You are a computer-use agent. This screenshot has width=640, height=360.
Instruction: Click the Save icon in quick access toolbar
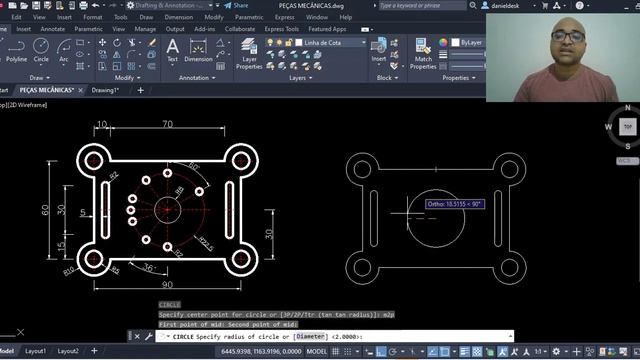point(36,5)
